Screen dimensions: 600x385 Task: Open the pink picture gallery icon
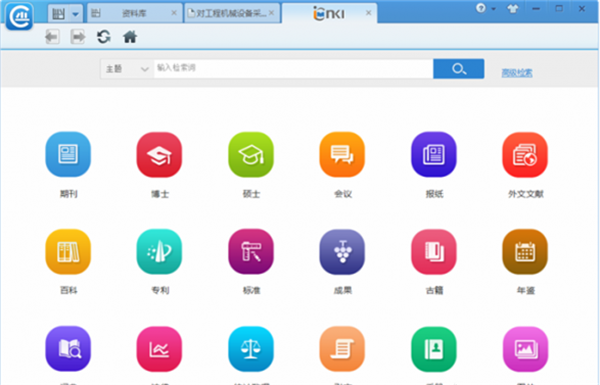pos(525,349)
